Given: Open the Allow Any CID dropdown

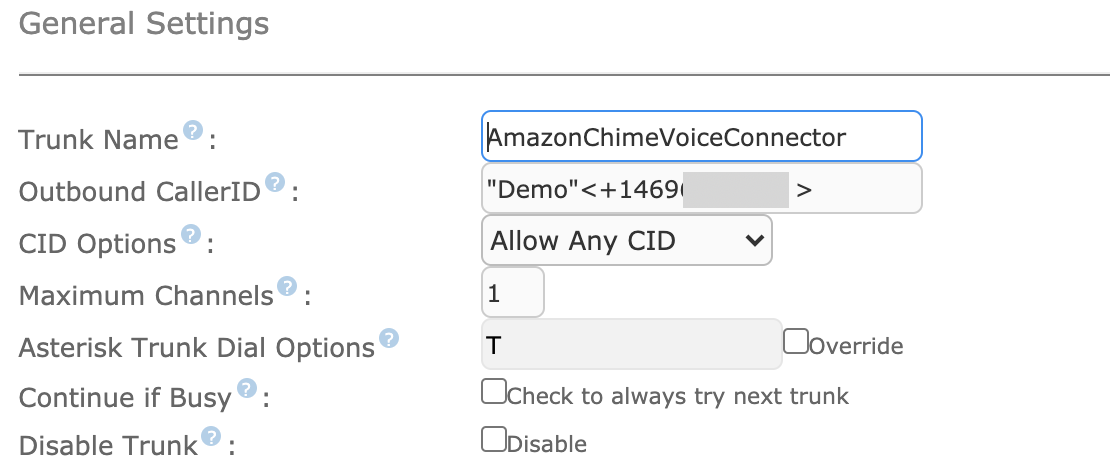Looking at the screenshot, I should 626,241.
